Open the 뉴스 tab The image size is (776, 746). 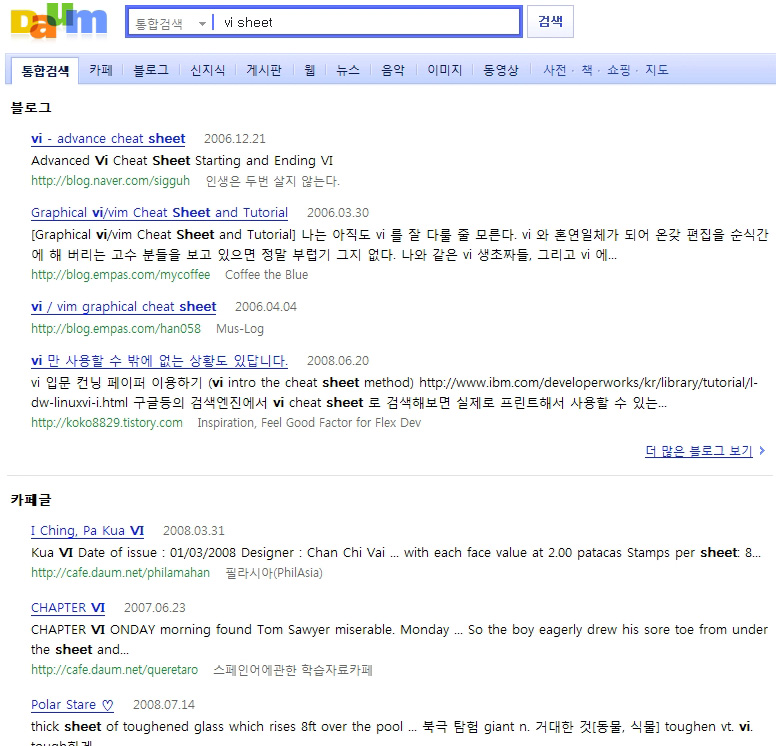coord(348,70)
